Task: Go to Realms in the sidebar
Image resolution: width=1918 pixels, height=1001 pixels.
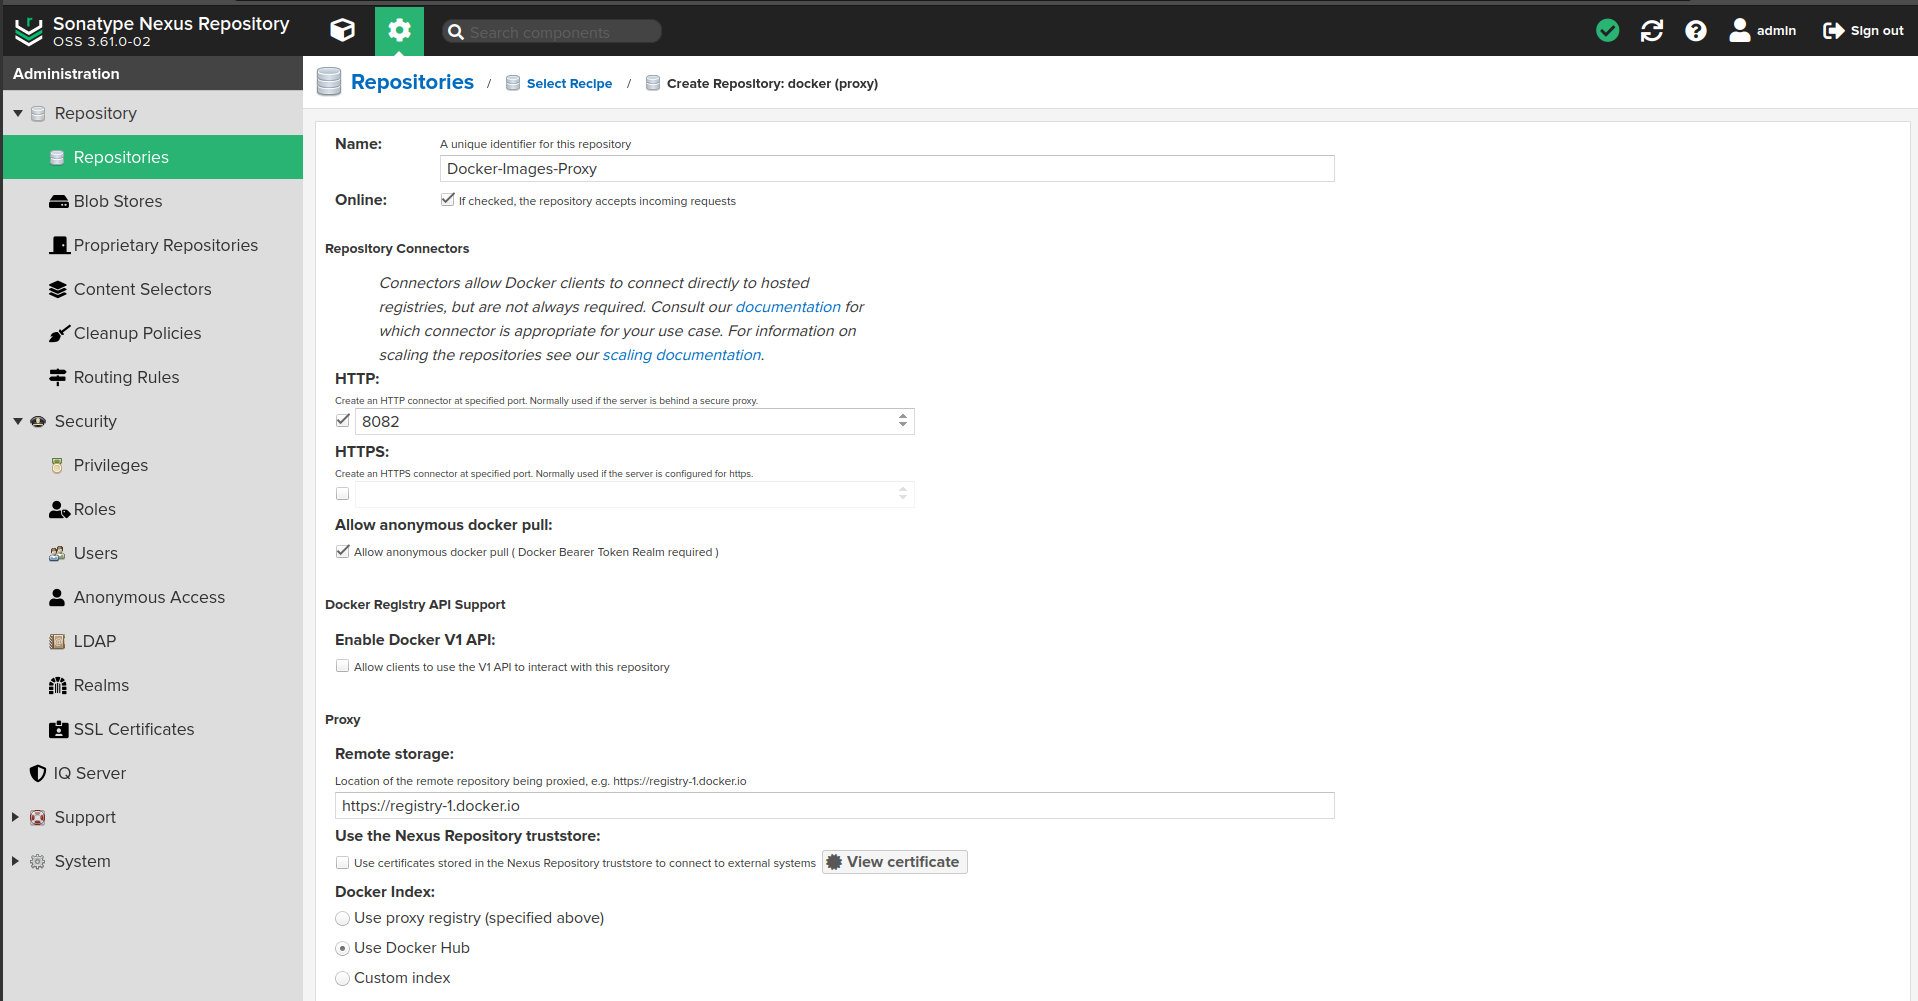Action: (x=101, y=685)
